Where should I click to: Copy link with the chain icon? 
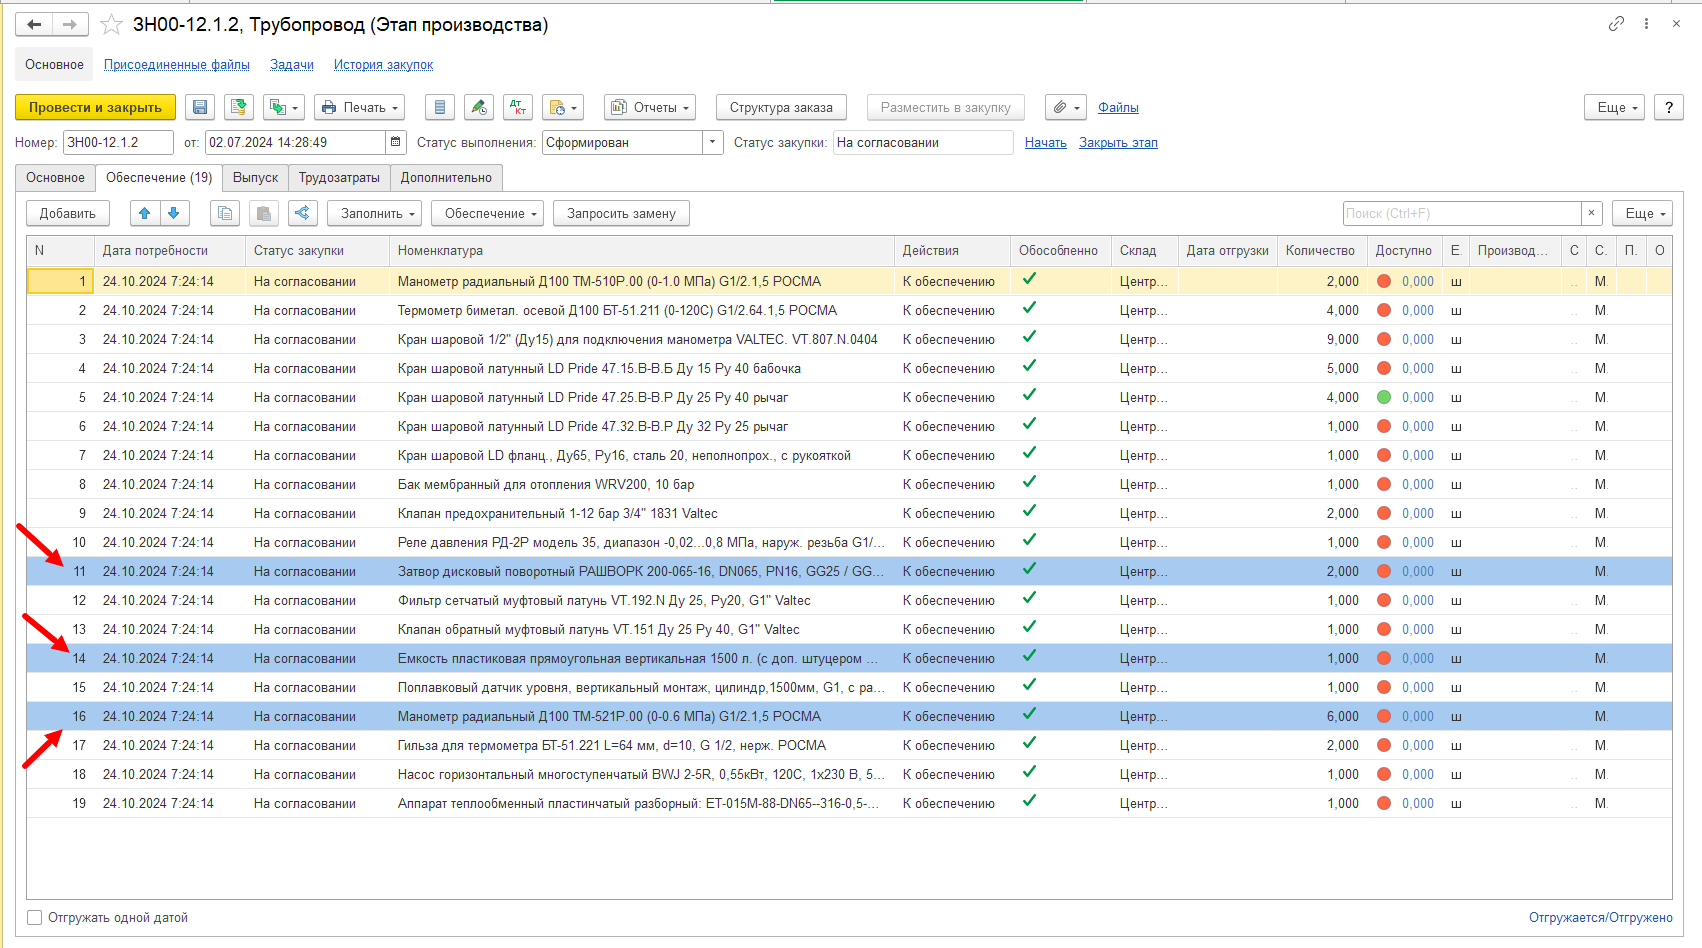point(1616,24)
